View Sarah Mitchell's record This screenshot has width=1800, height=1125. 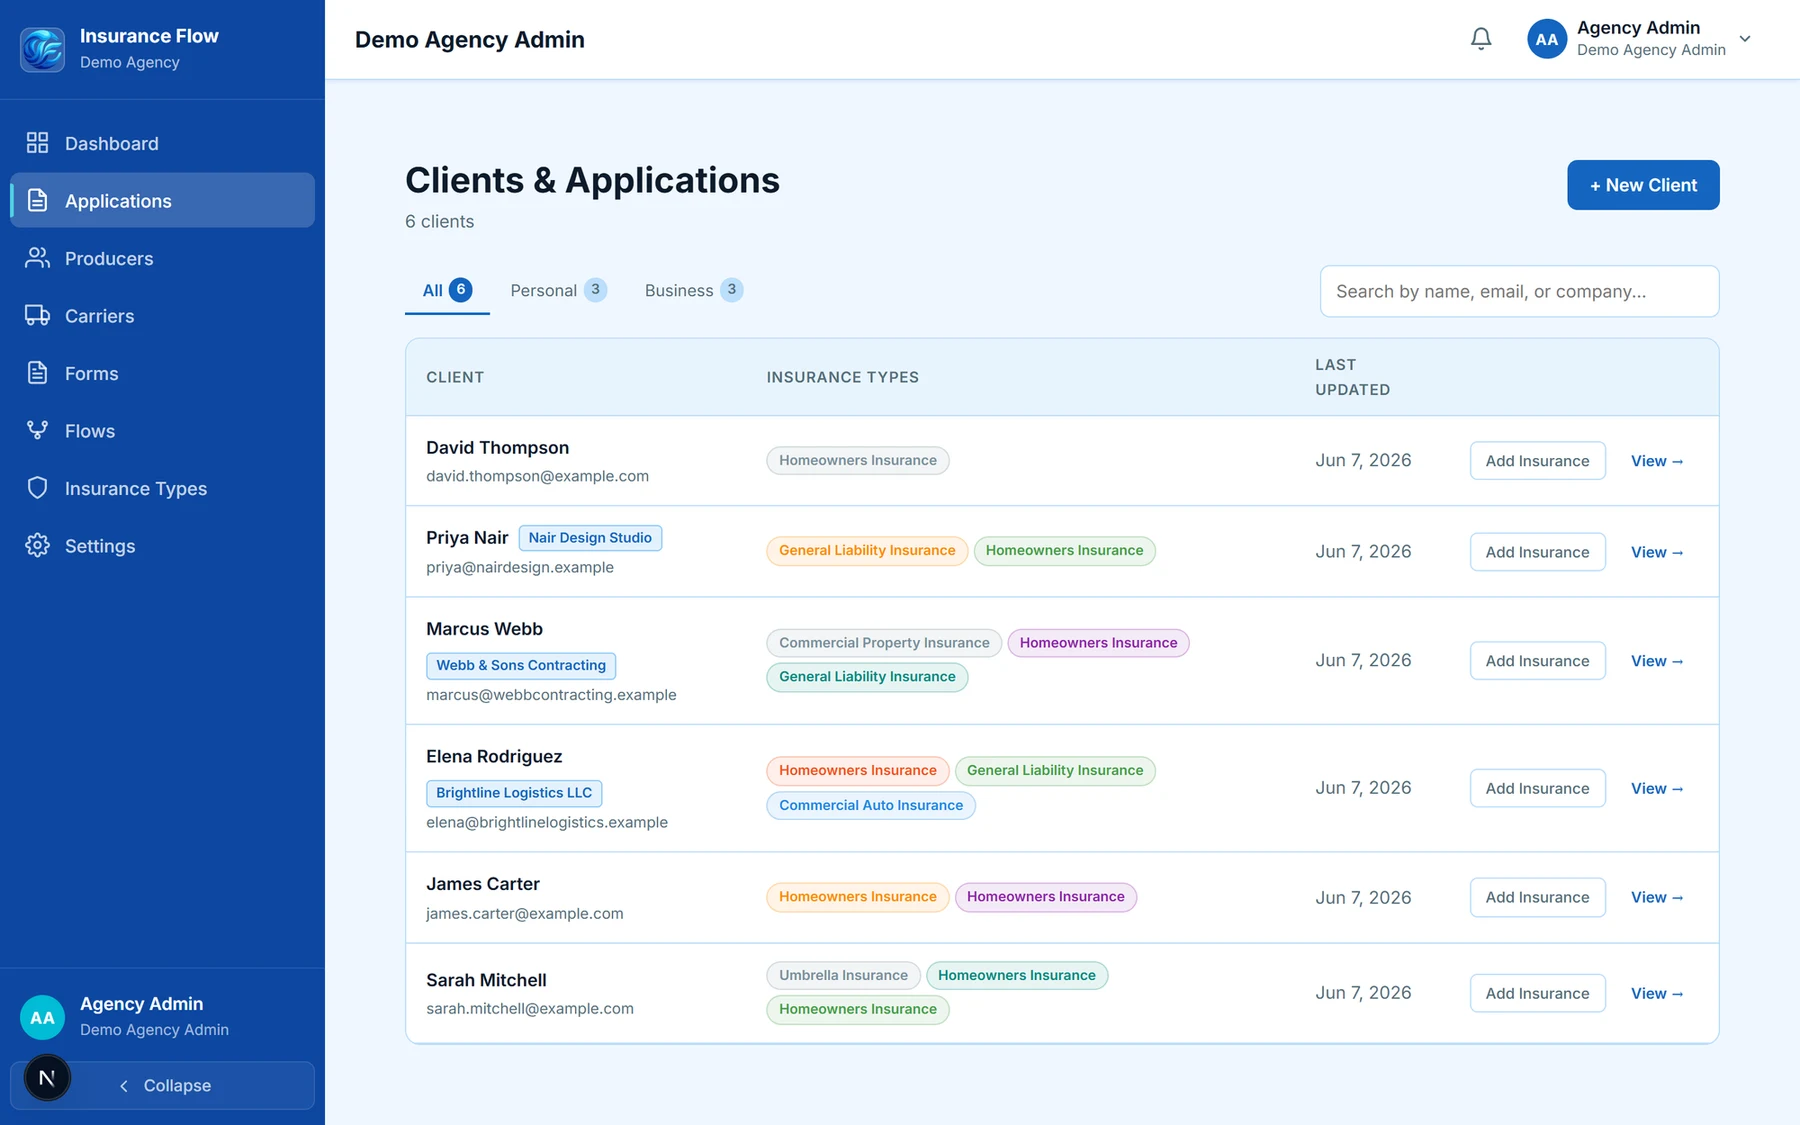(x=1657, y=993)
